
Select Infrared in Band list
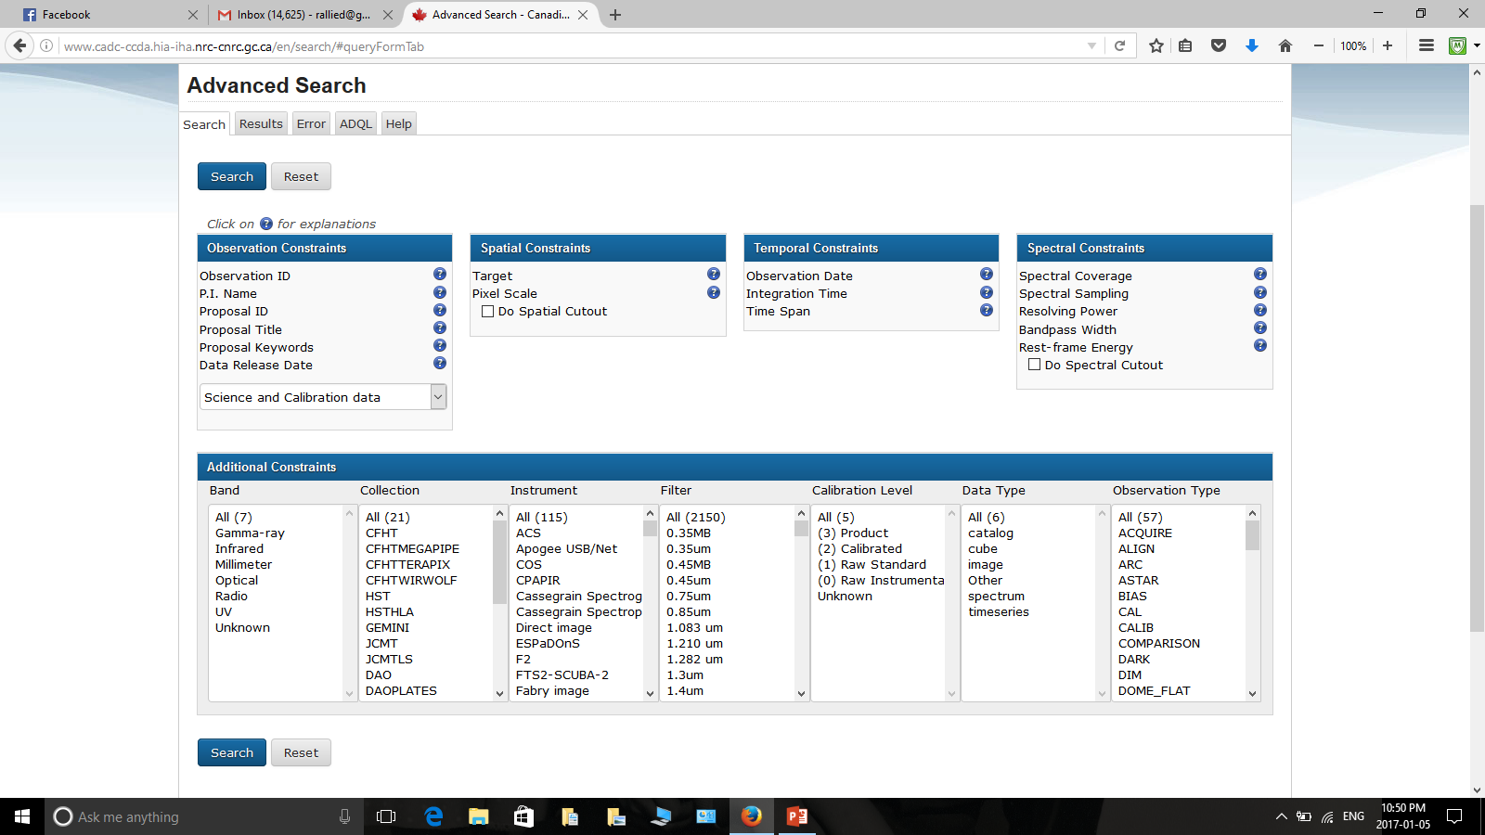click(239, 549)
